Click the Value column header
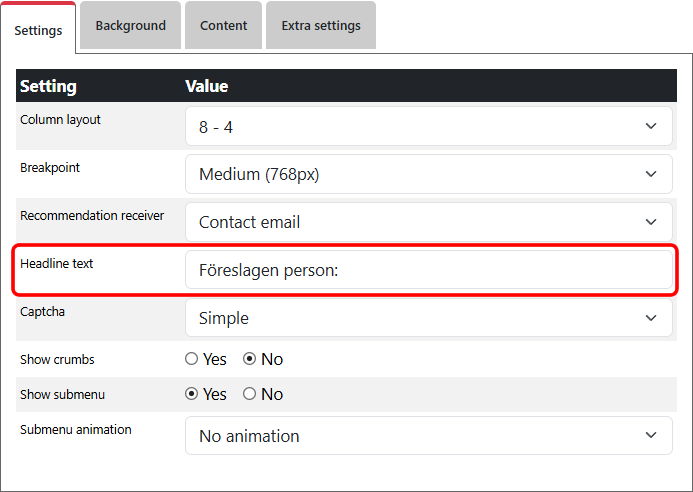Image resolution: width=693 pixels, height=492 pixels. pyautogui.click(x=207, y=86)
